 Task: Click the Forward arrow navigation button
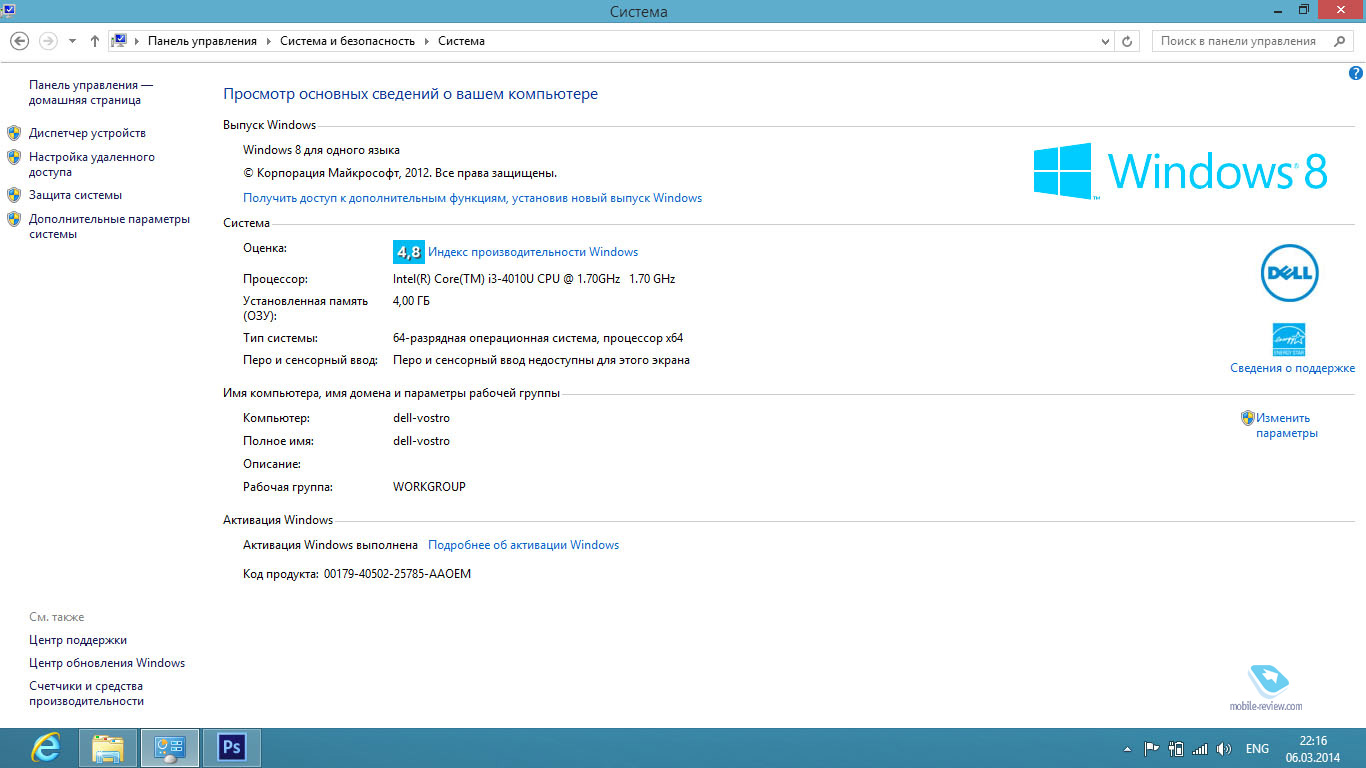point(47,41)
